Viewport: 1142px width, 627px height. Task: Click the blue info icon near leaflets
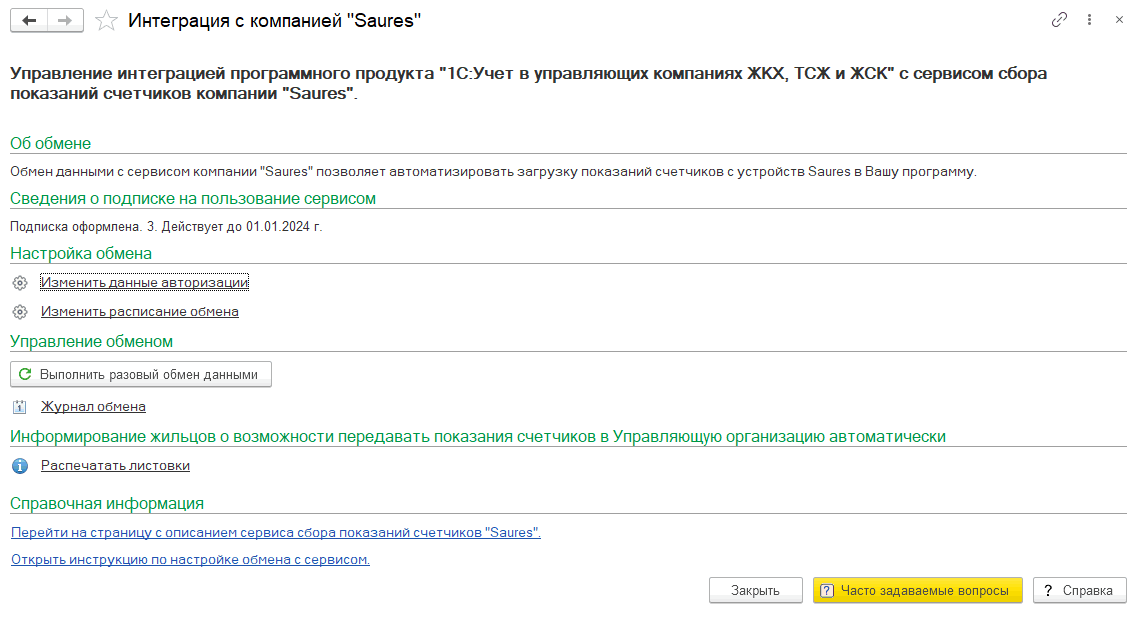coord(20,466)
